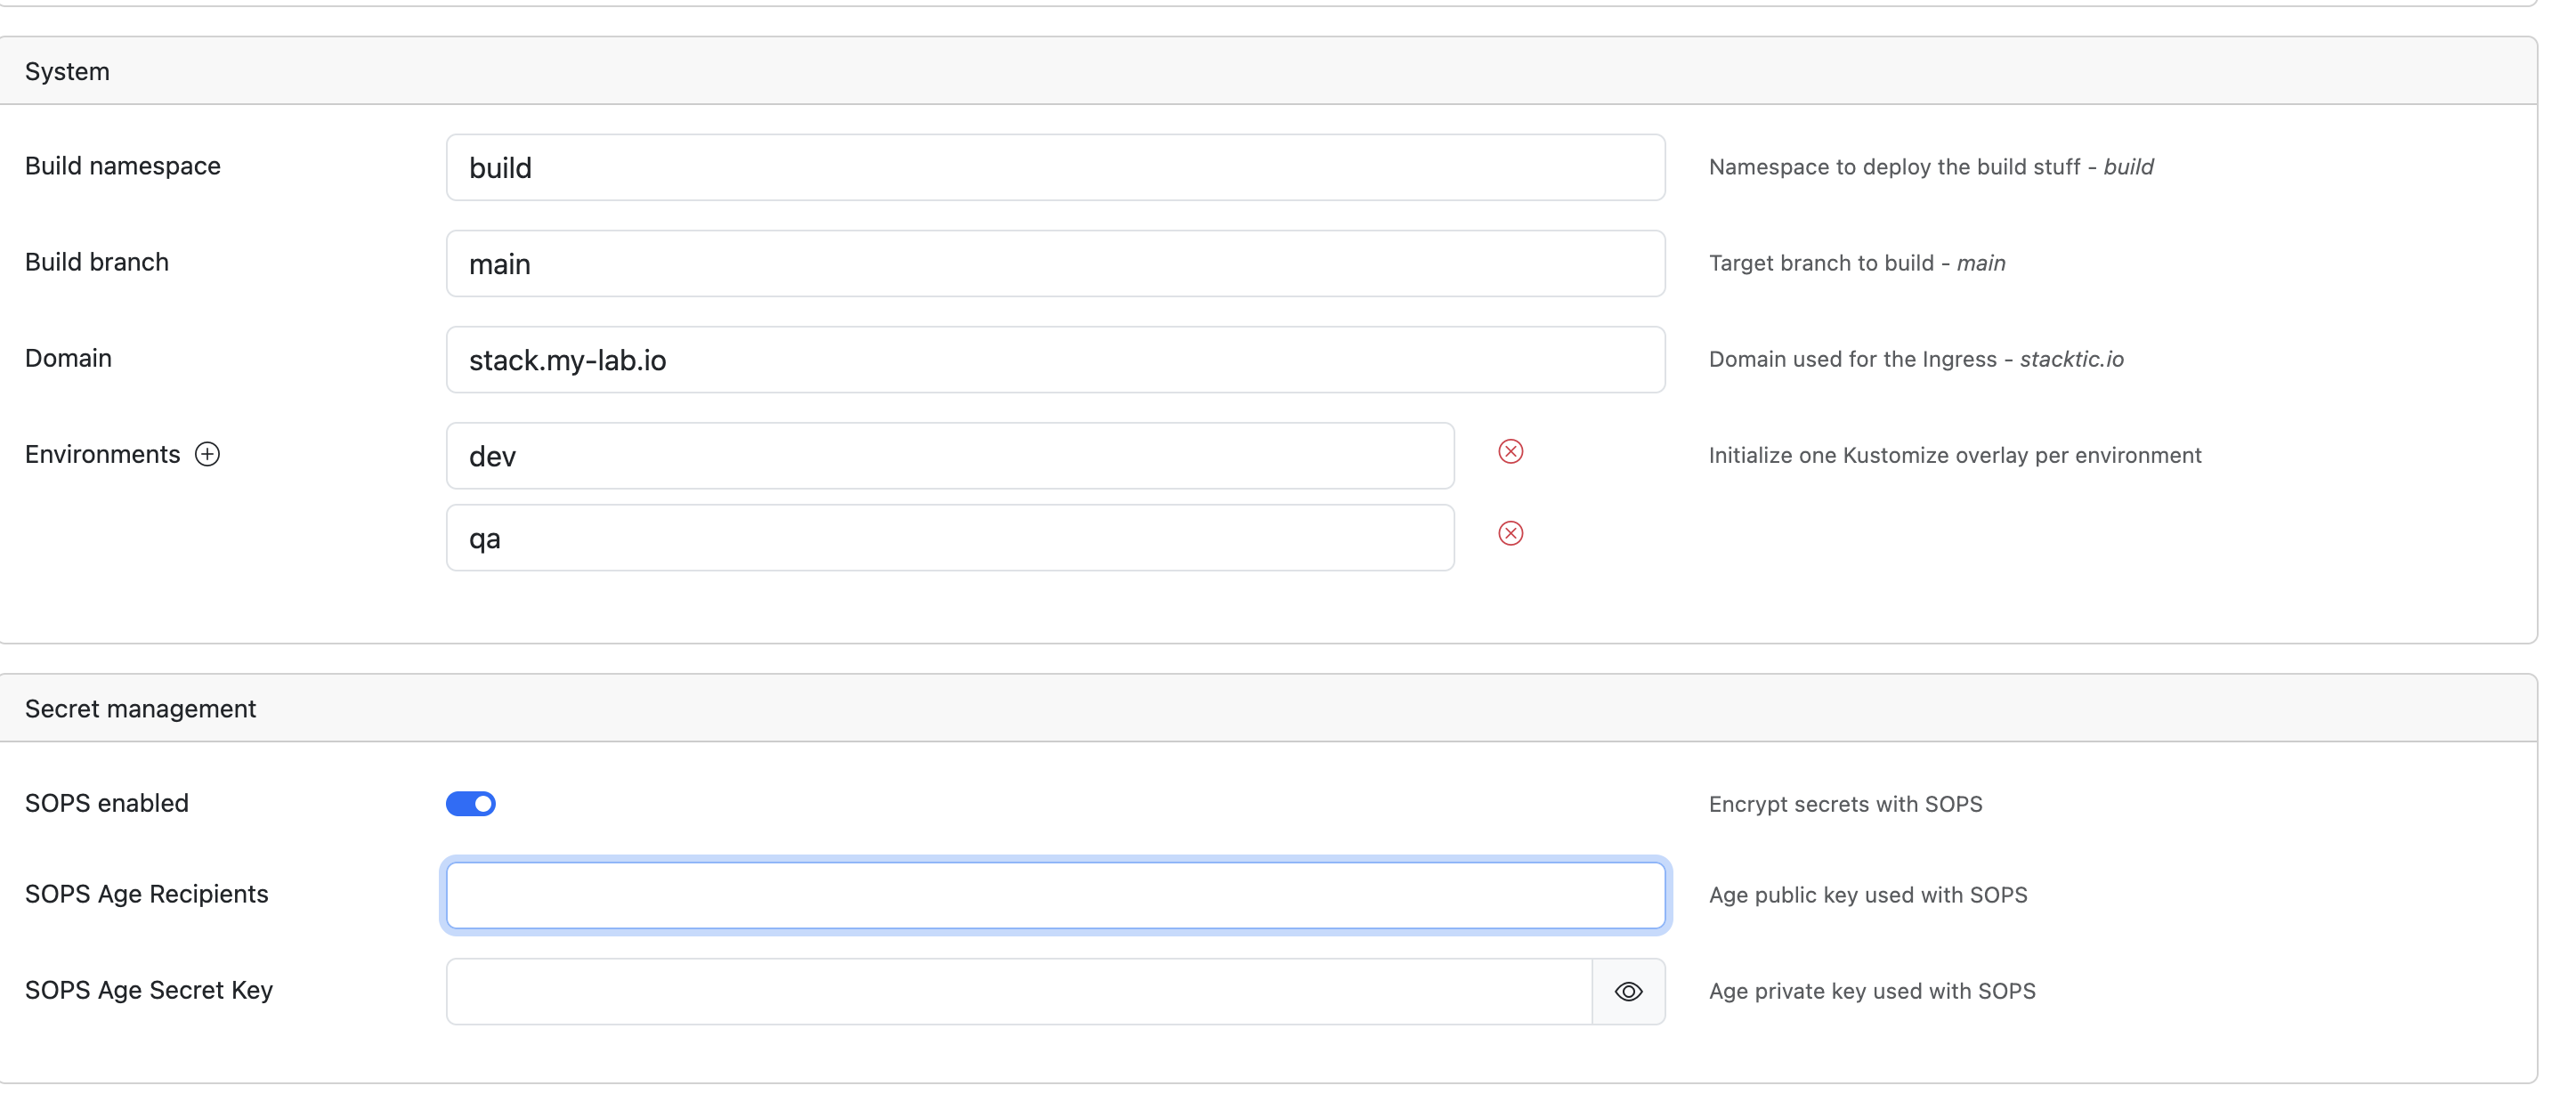The width and height of the screenshot is (2576, 1118).
Task: Select the dev environment text box
Action: (950, 456)
